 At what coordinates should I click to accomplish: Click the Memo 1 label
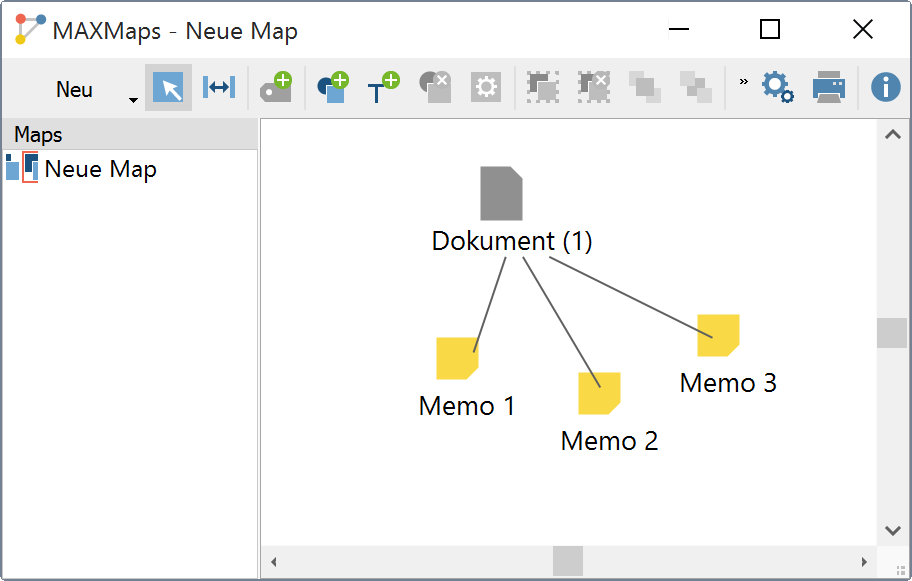point(467,406)
